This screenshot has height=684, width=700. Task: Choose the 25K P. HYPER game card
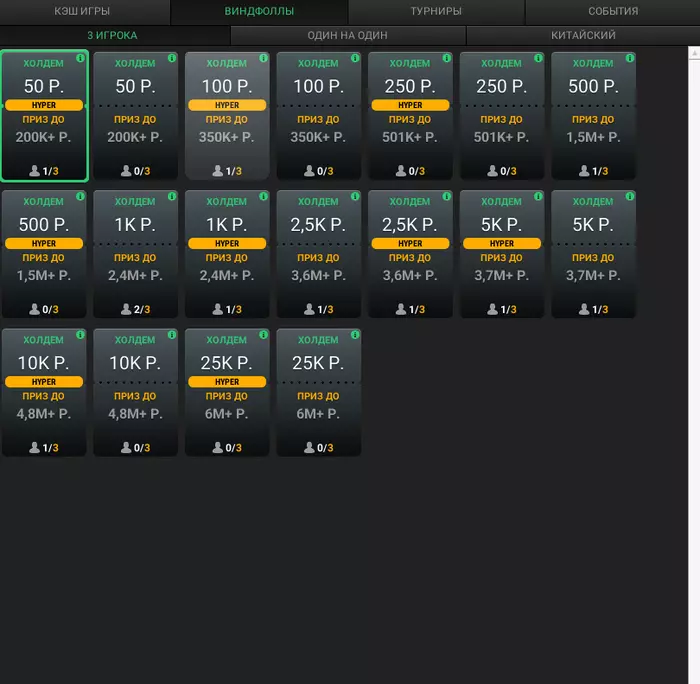tap(227, 393)
